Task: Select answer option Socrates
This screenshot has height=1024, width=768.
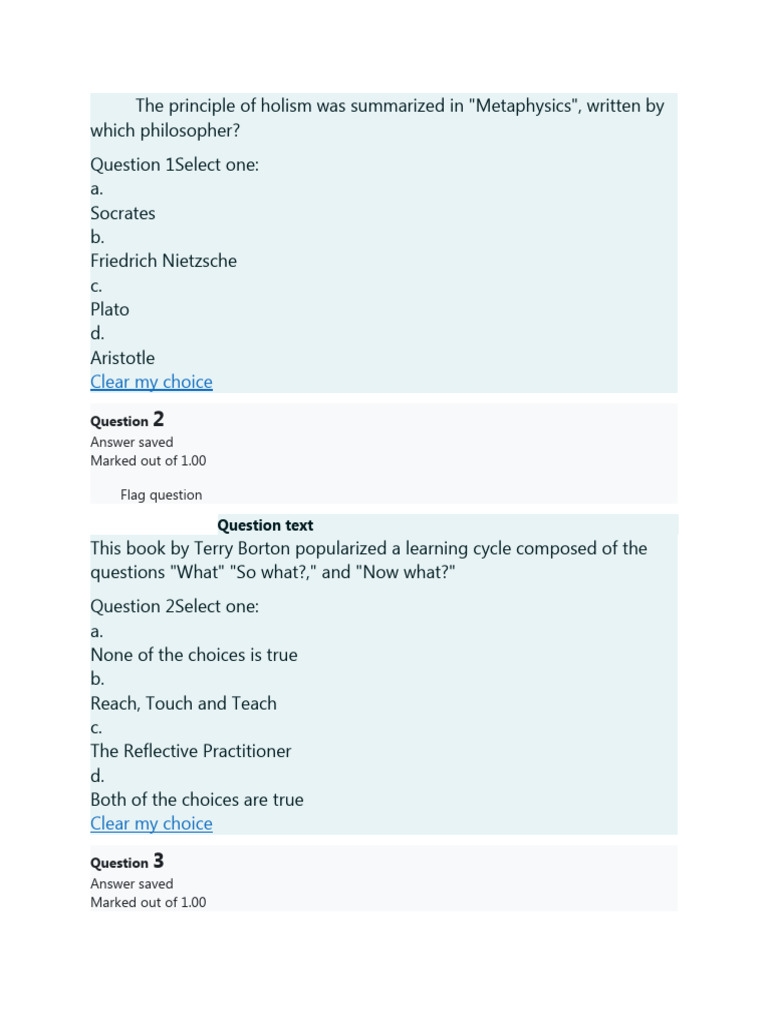Action: pyautogui.click(x=123, y=213)
